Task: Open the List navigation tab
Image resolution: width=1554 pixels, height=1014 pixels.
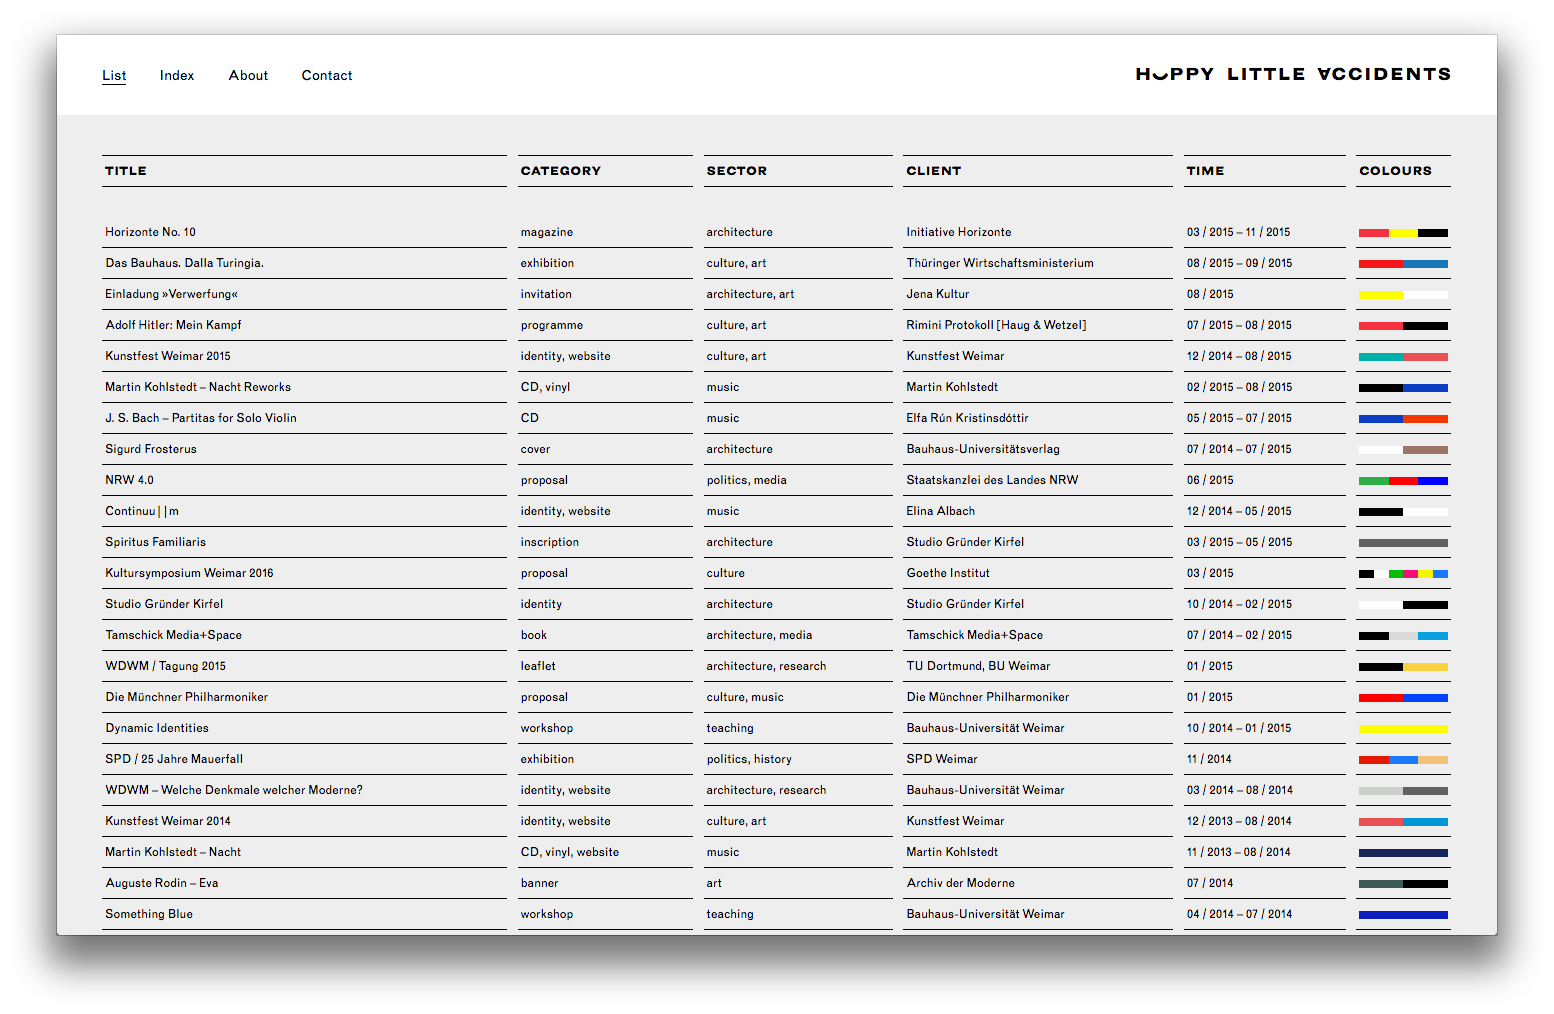Action: click(x=114, y=75)
